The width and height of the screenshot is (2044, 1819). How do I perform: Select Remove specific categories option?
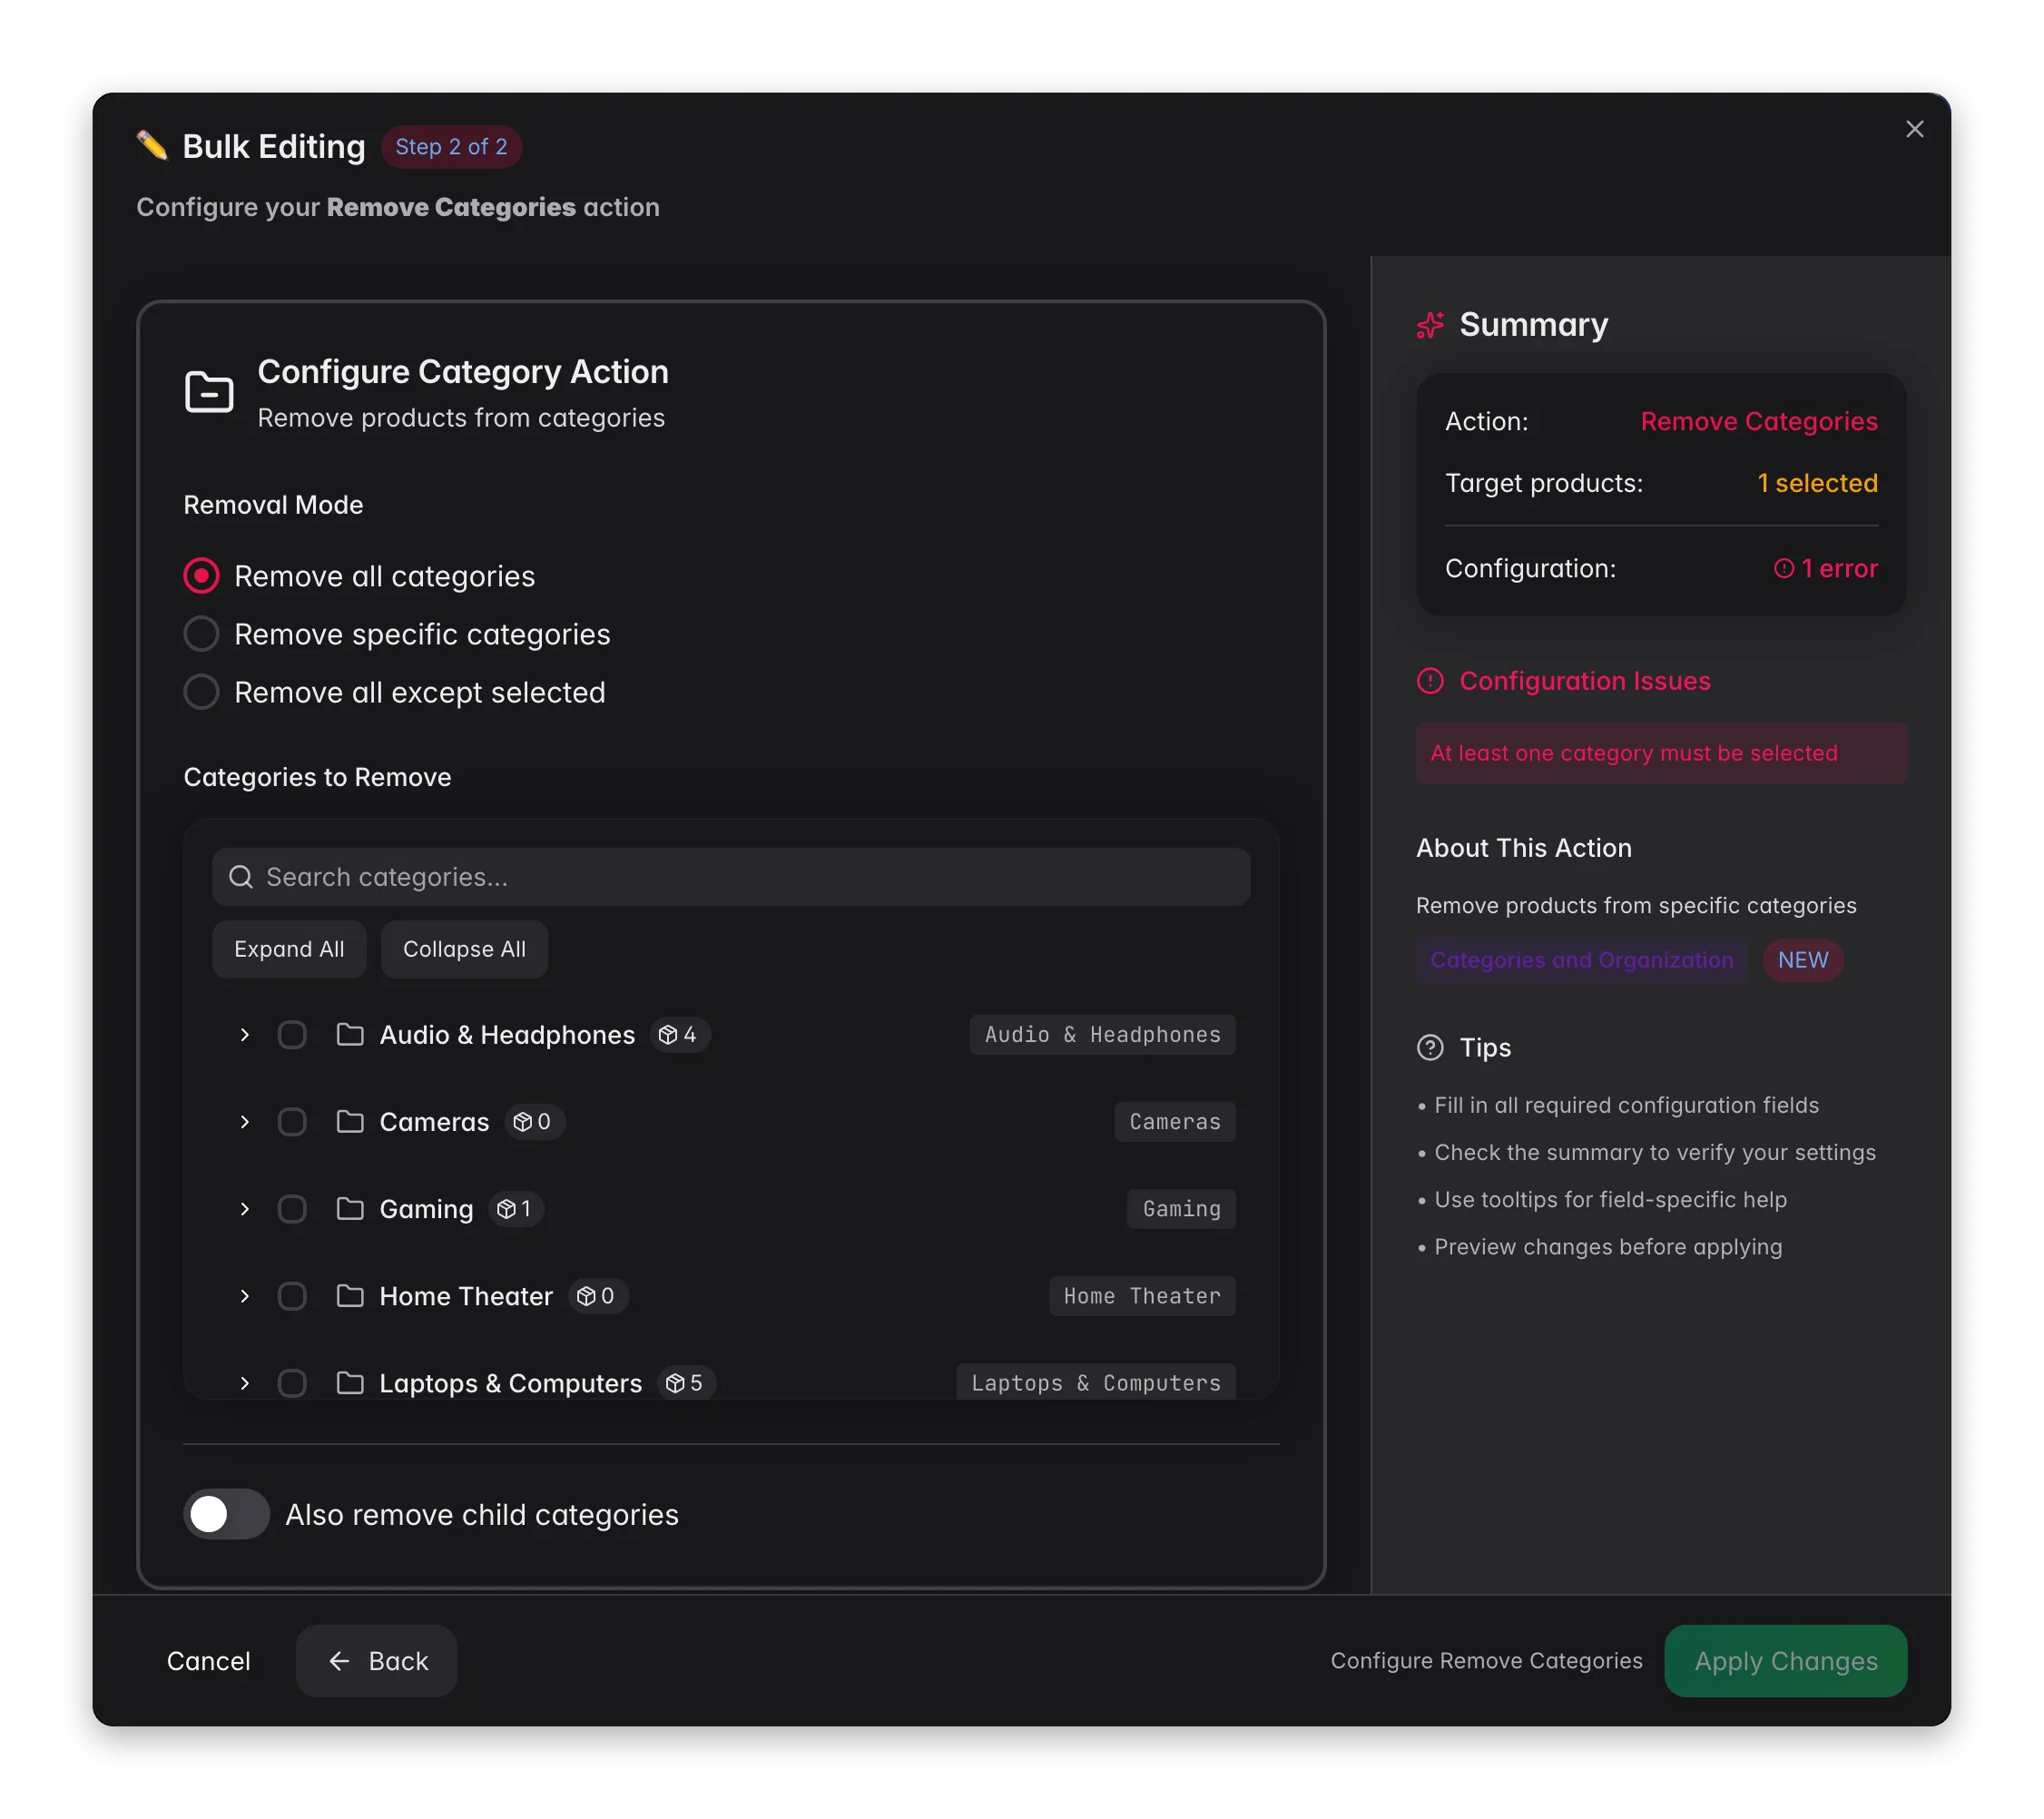pos(201,634)
